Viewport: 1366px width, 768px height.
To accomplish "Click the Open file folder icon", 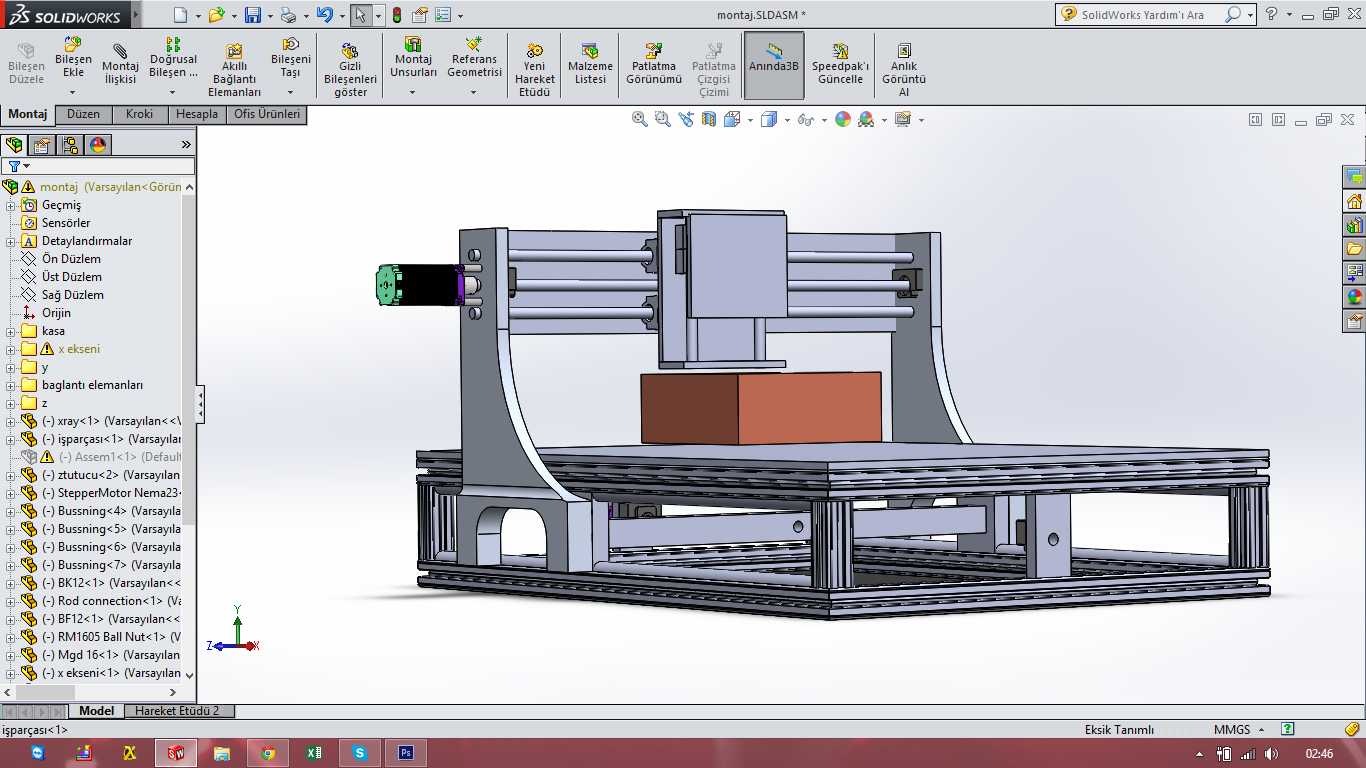I will coord(216,15).
